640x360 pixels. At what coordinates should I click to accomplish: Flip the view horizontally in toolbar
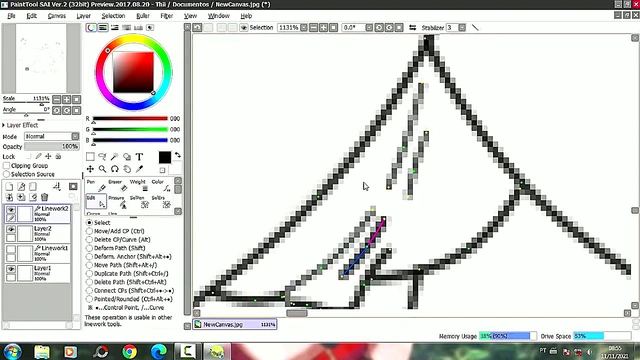pos(412,27)
